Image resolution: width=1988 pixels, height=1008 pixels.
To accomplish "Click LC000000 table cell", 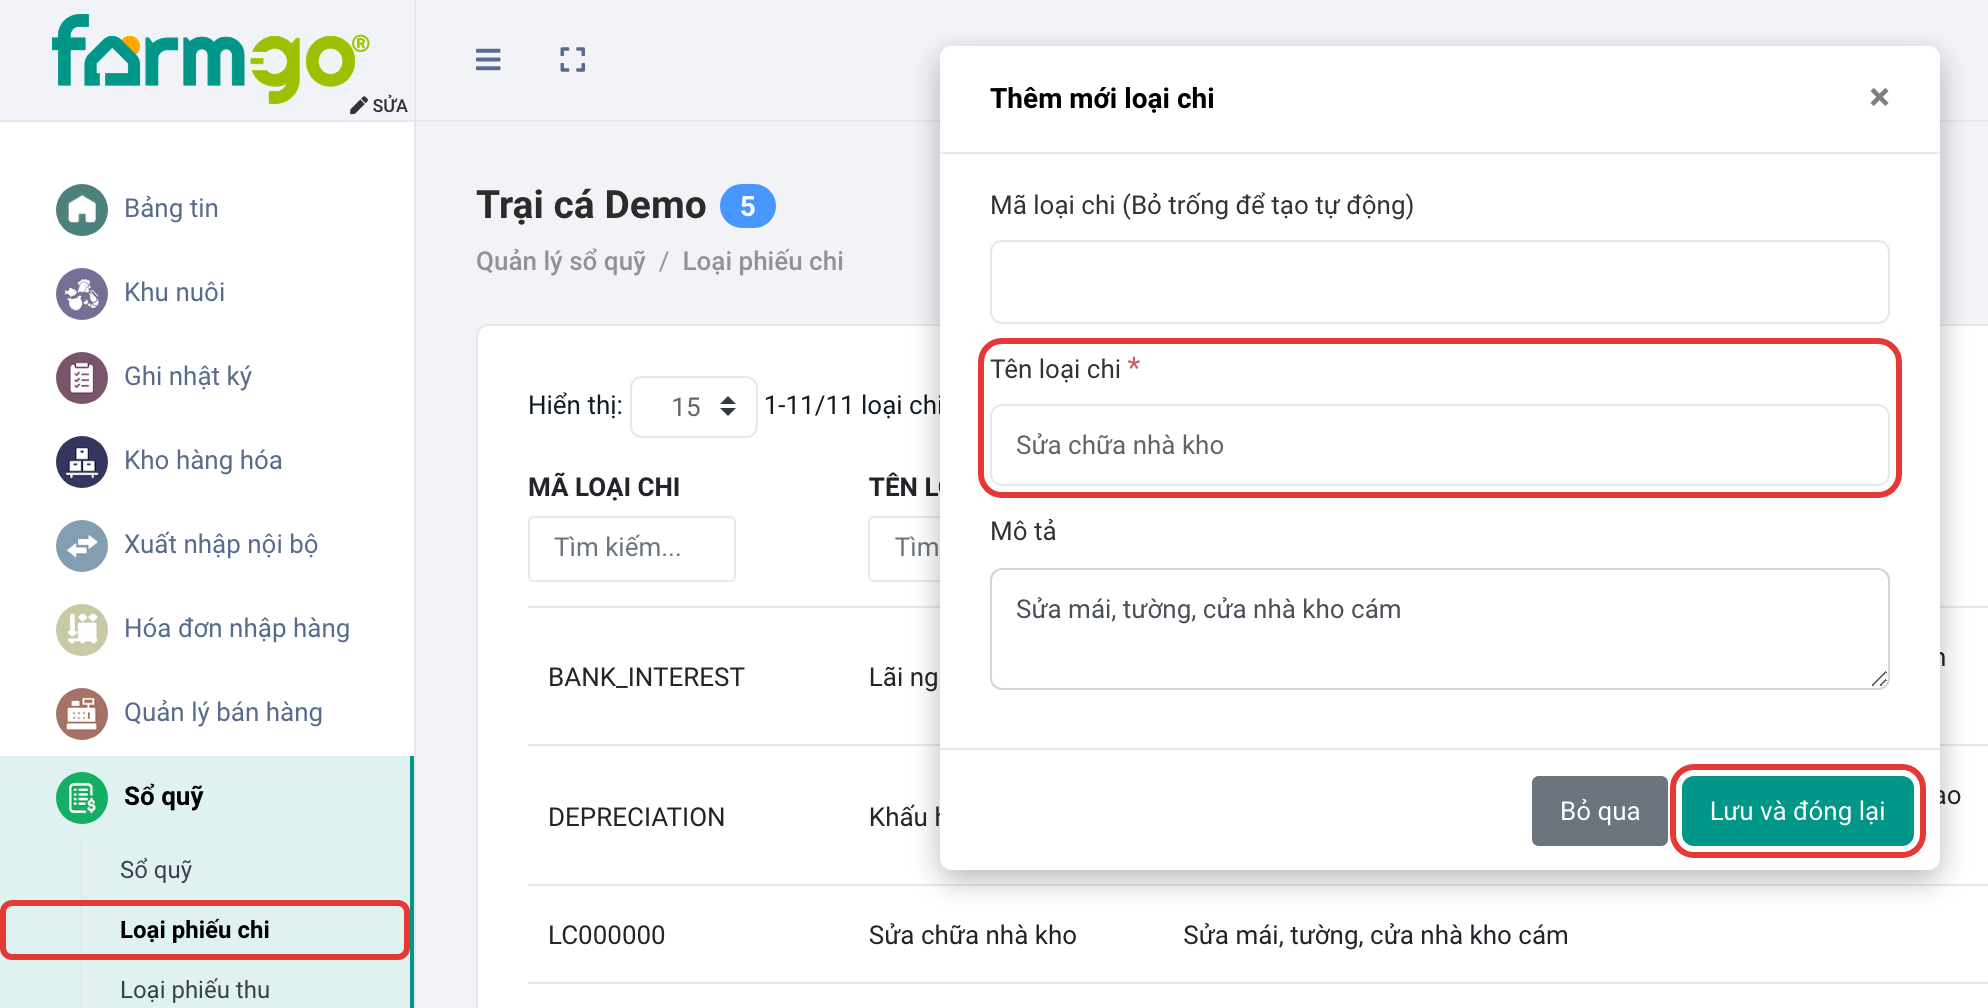I will tap(607, 935).
